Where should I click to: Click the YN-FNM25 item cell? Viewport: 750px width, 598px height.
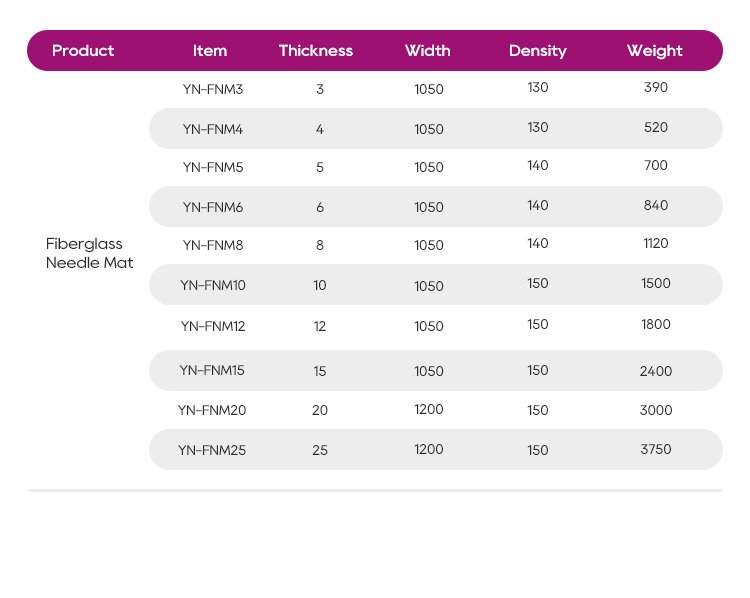click(x=212, y=450)
